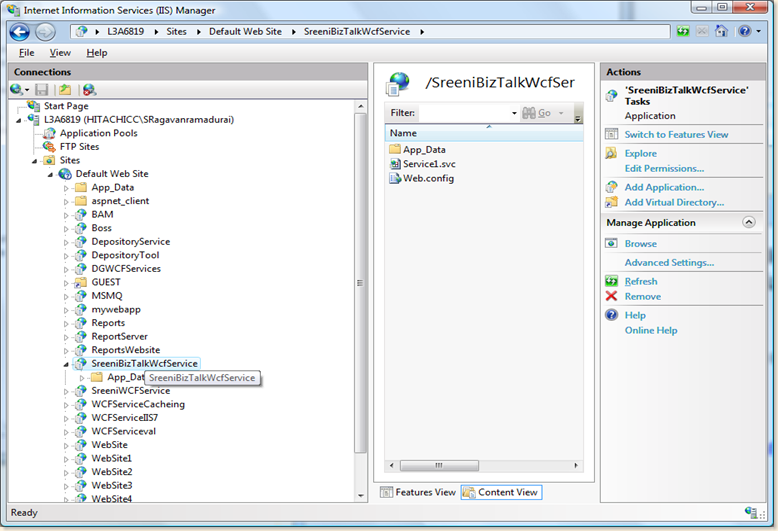
Task: Click the Connections tree scroll down arrow
Action: (x=361, y=496)
